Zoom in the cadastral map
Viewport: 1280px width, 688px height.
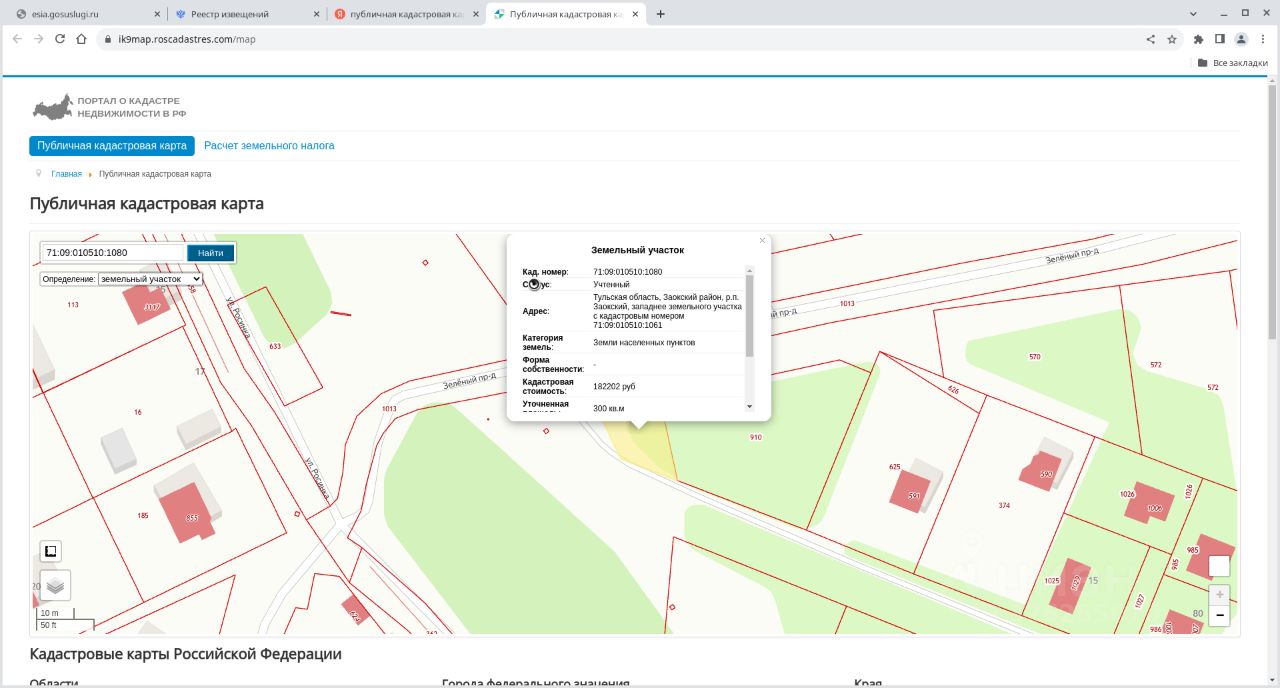pyautogui.click(x=1219, y=594)
